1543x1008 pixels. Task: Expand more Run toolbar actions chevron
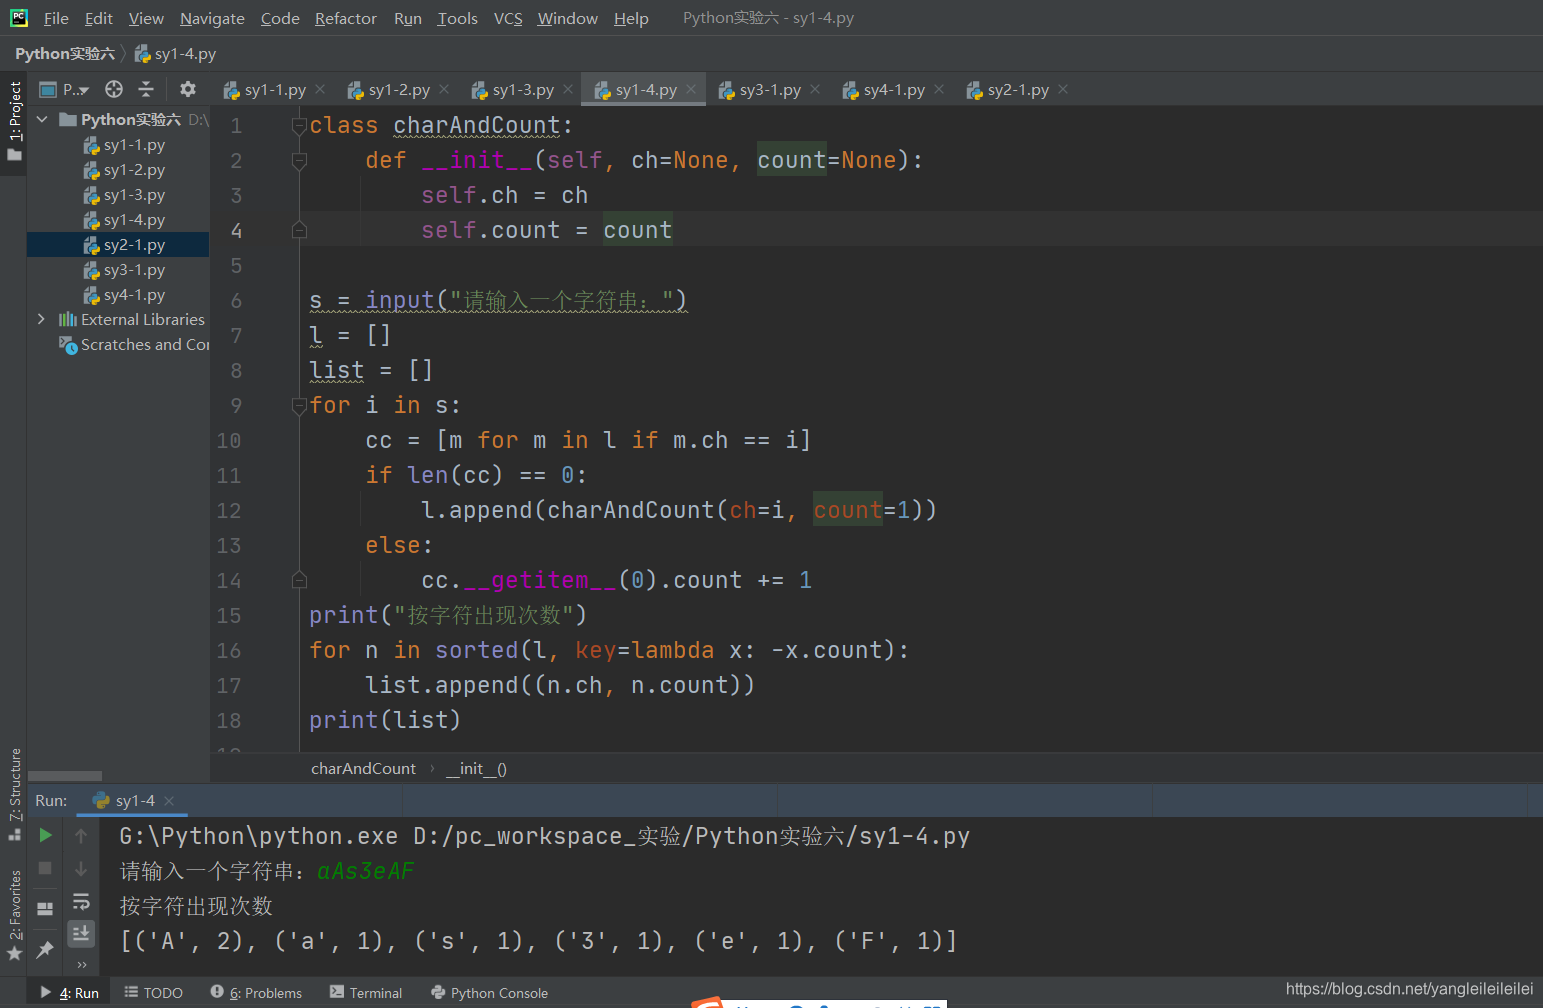pos(81,965)
